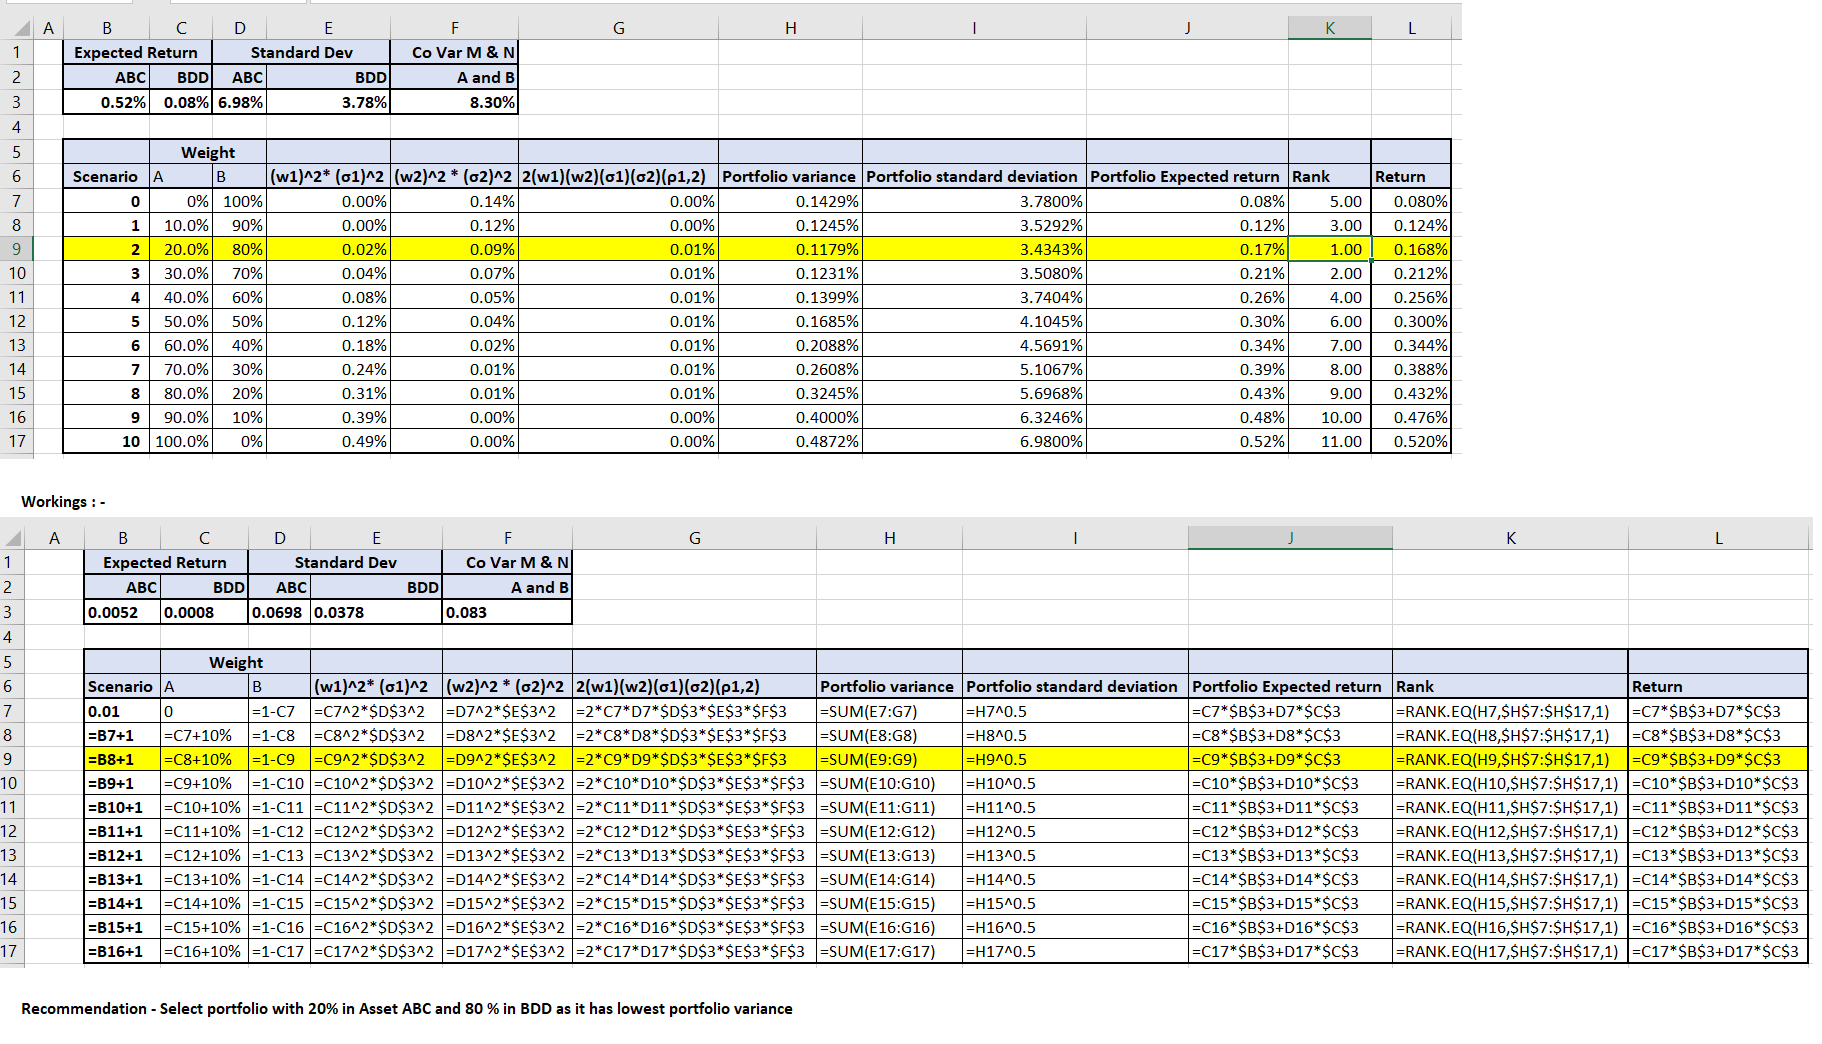Click the 6.98% ABC standard deviation cell
The width and height of the screenshot is (1822, 1044).
click(x=239, y=102)
